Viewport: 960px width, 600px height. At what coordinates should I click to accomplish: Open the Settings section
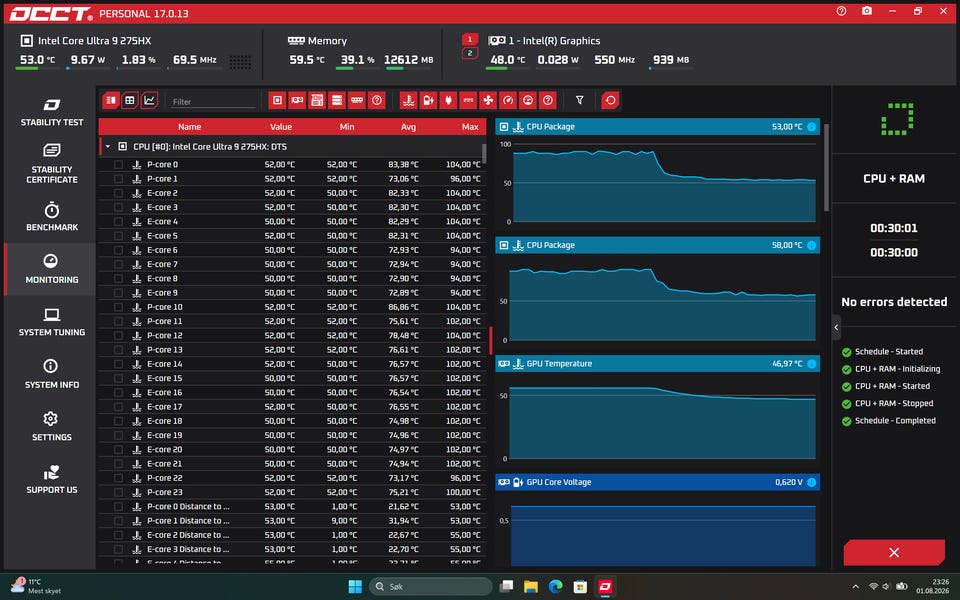tap(51, 427)
